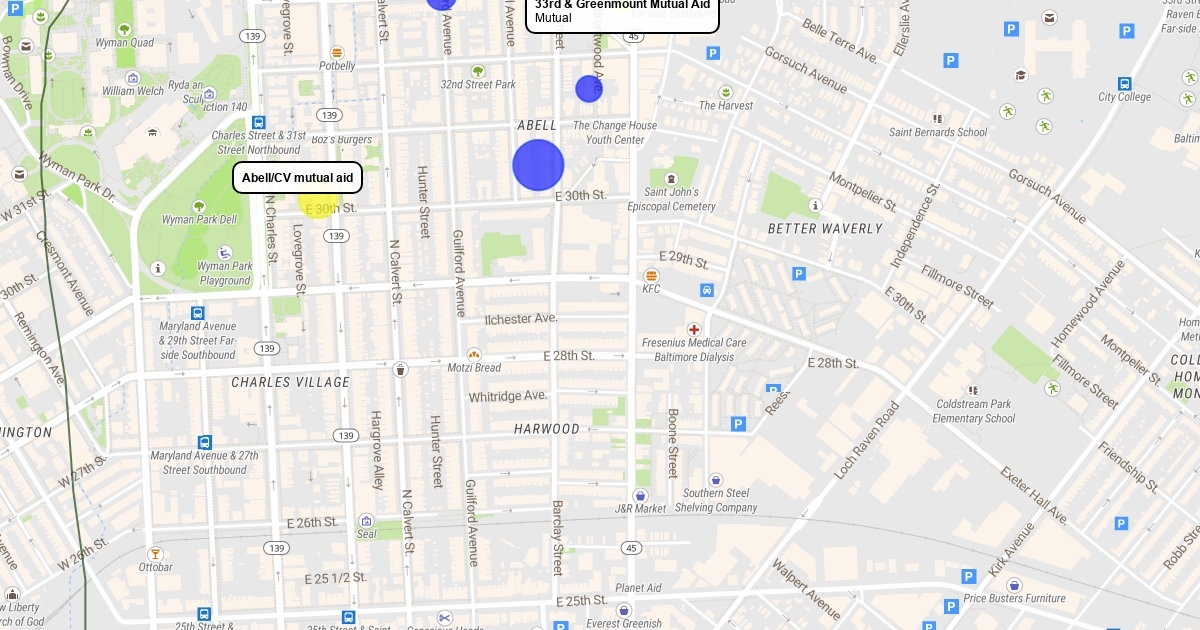Click the Coldstream Park Elementary School icon
Image resolution: width=1200 pixels, height=630 pixels.
[x=973, y=390]
